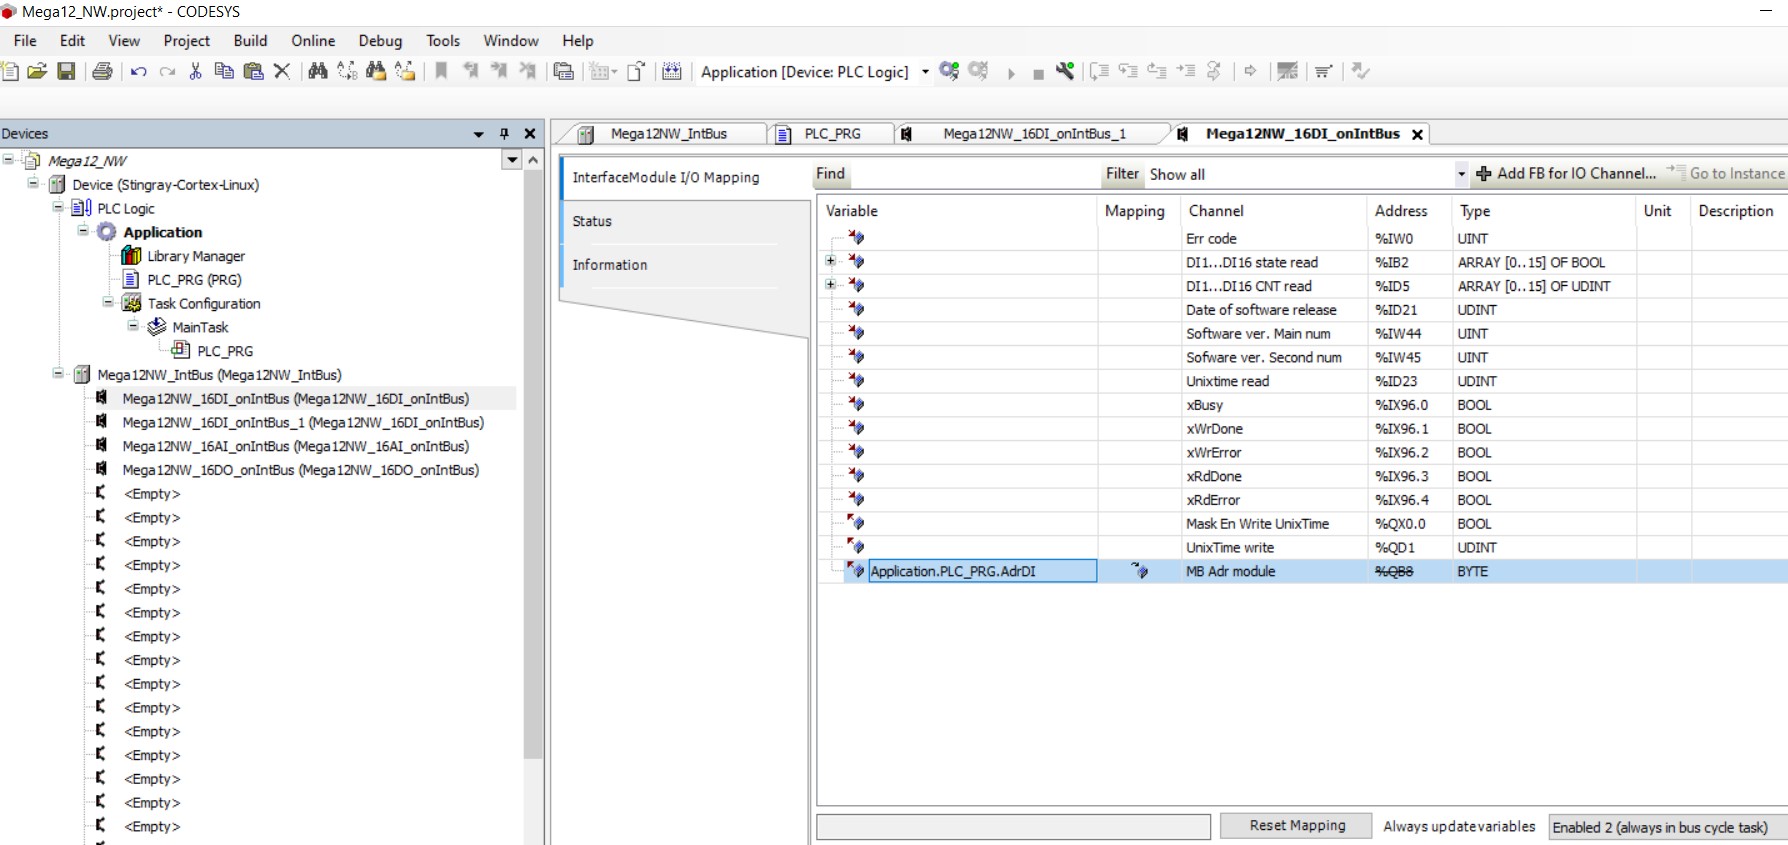Click the Print toolbar icon
1788x845 pixels.
point(102,71)
